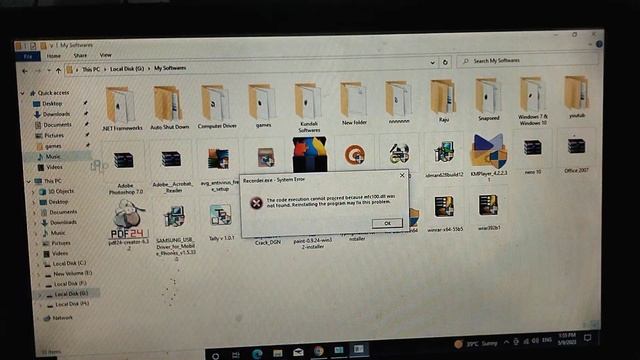Select Desktop under Quick access
Screen dimensions: 640x360
(52, 104)
